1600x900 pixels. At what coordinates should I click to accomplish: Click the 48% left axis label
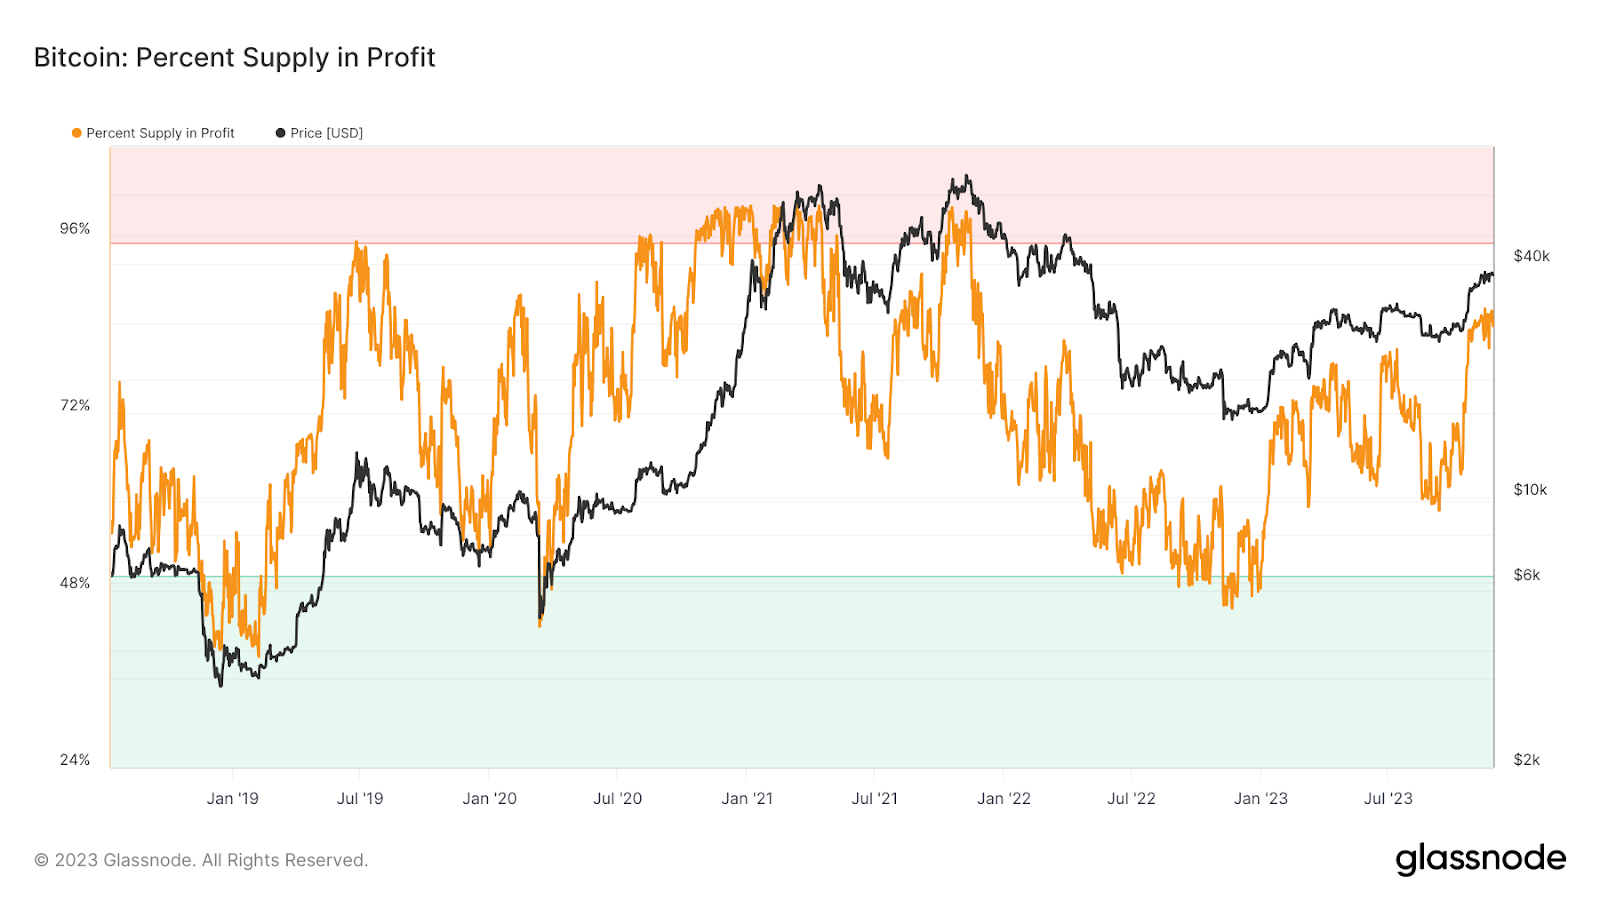75,583
